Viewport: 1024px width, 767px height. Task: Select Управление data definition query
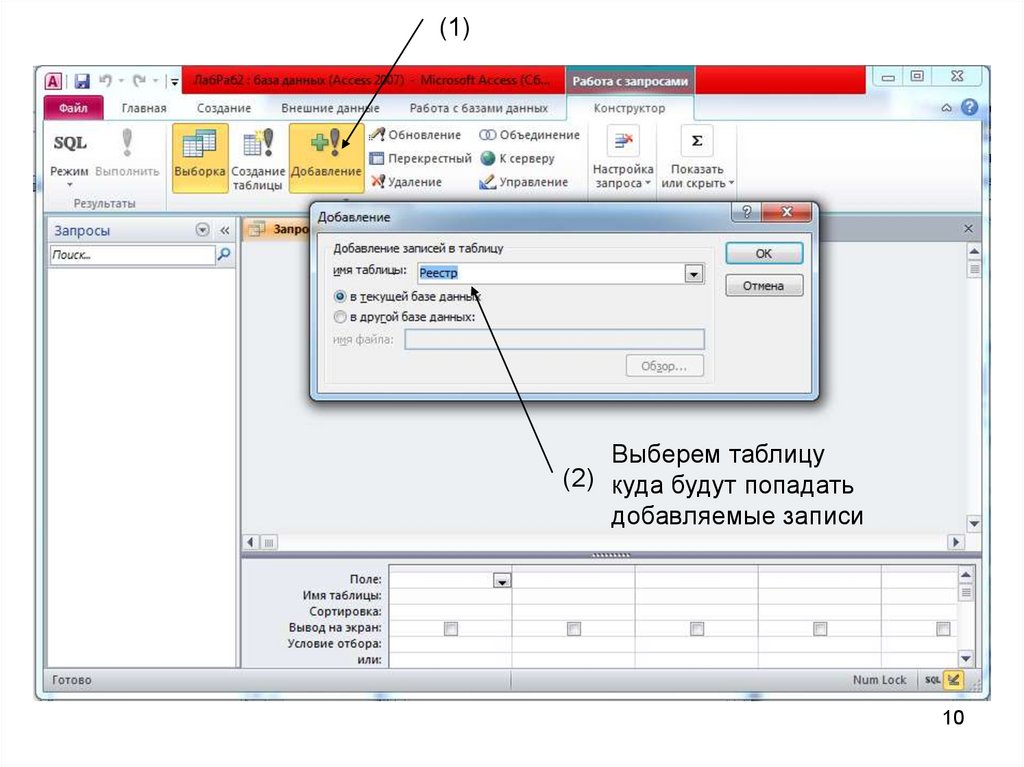524,182
